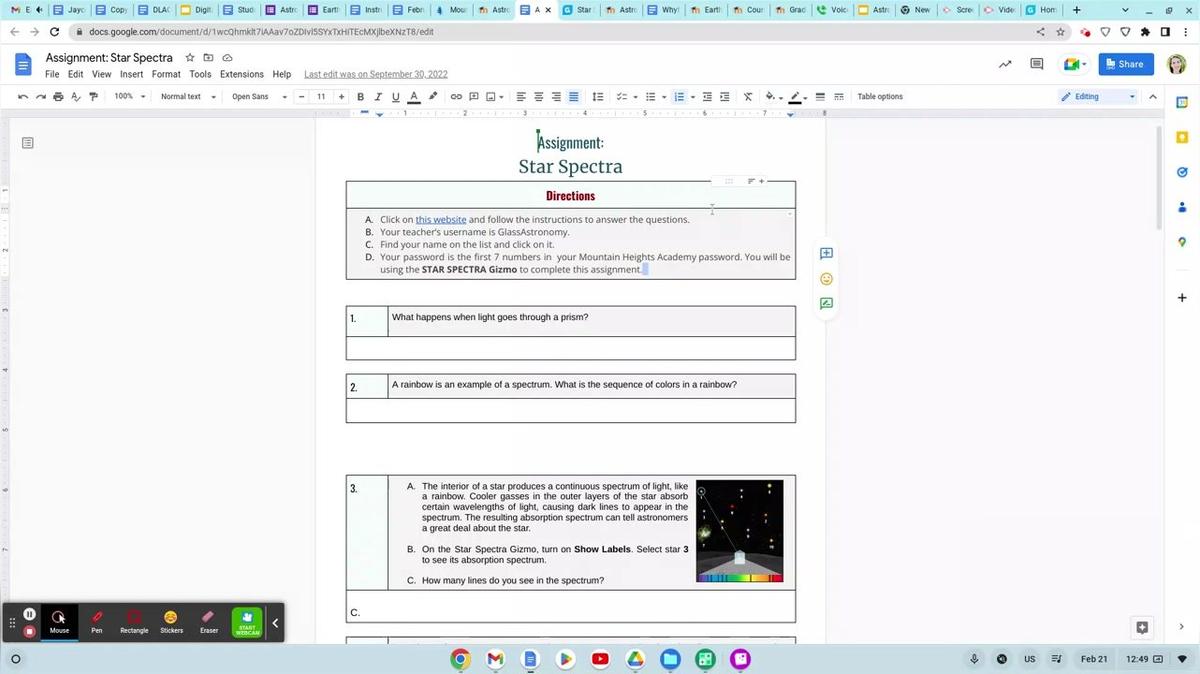Expand the Normal text style dropdown
1200x674 pixels.
[x=188, y=97]
